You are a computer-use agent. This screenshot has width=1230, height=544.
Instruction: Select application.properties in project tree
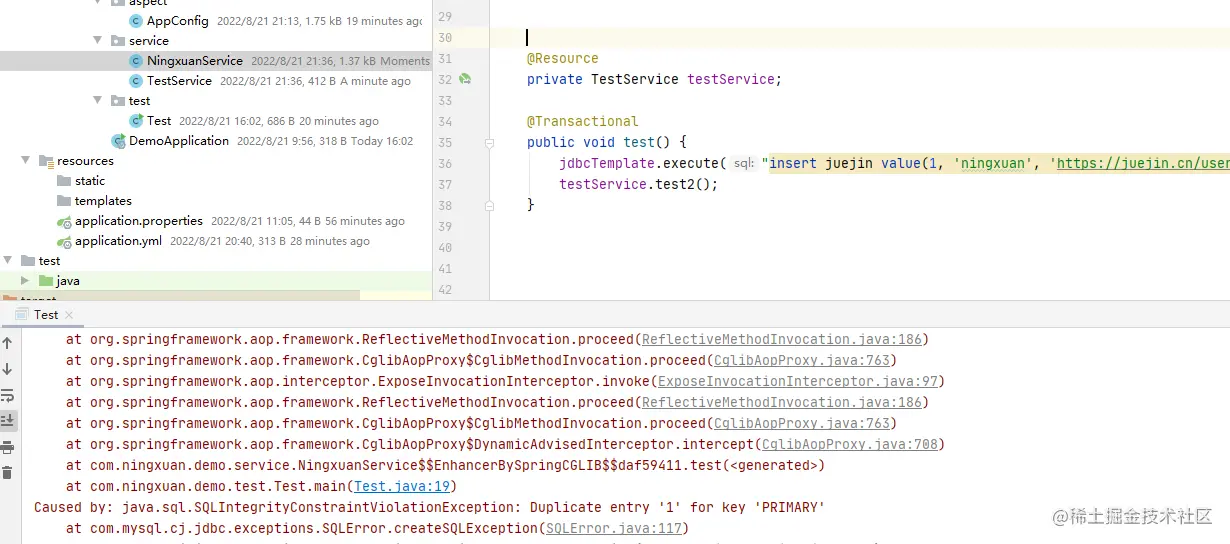[139, 220]
